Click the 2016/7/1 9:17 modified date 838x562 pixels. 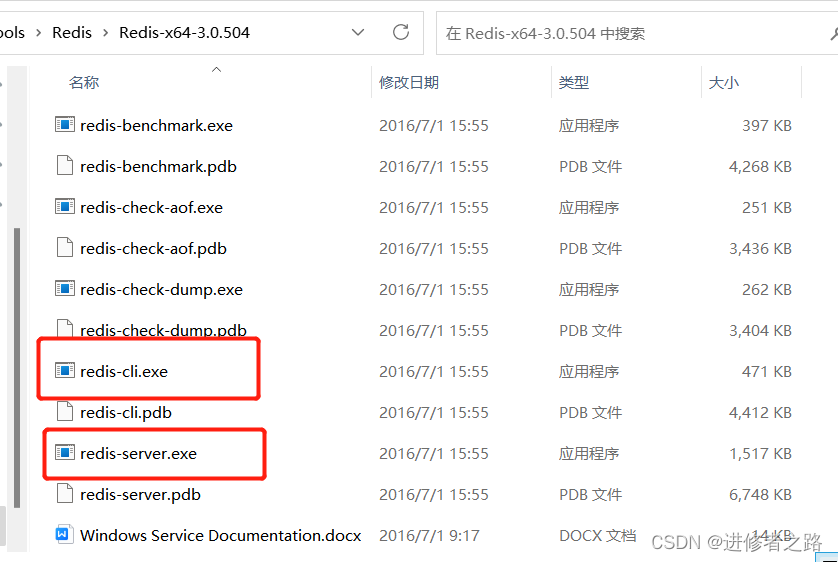429,535
